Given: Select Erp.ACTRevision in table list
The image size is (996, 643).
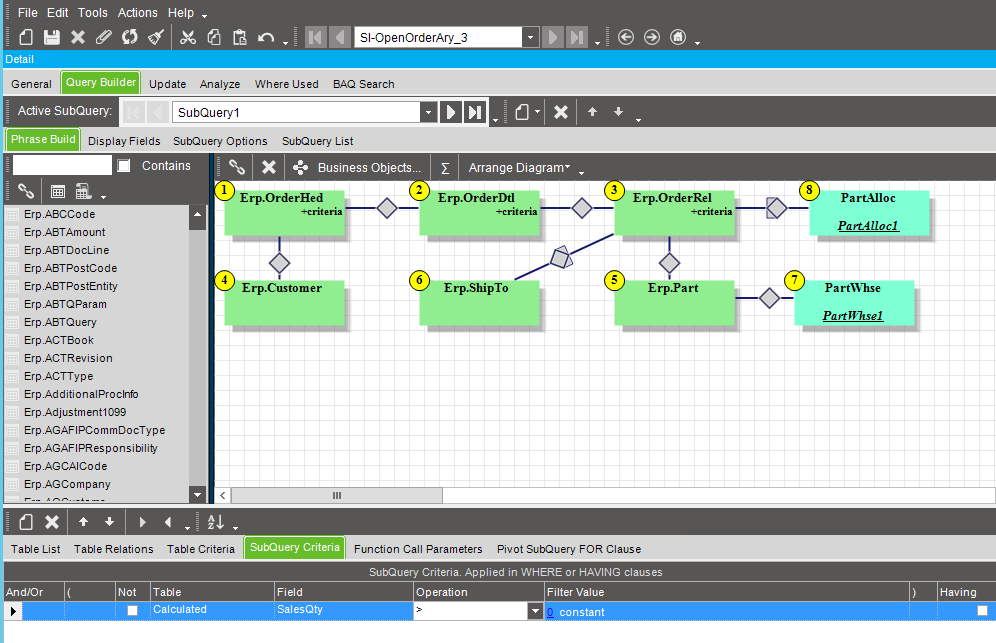Looking at the screenshot, I should (68, 358).
